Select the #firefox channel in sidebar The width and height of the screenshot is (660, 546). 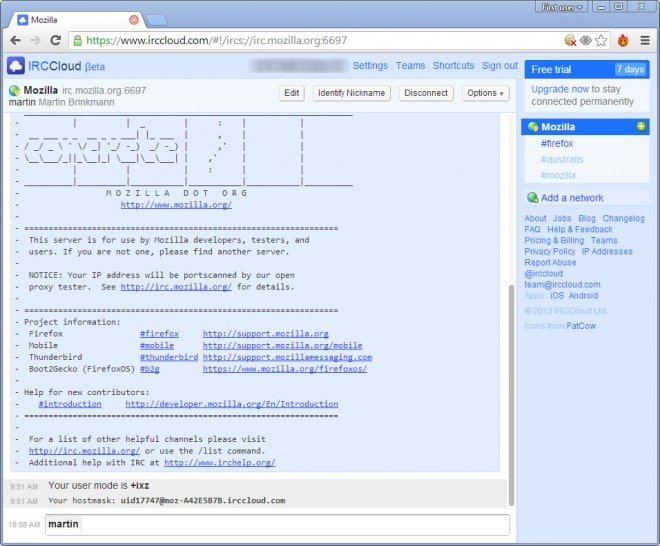tap(556, 144)
